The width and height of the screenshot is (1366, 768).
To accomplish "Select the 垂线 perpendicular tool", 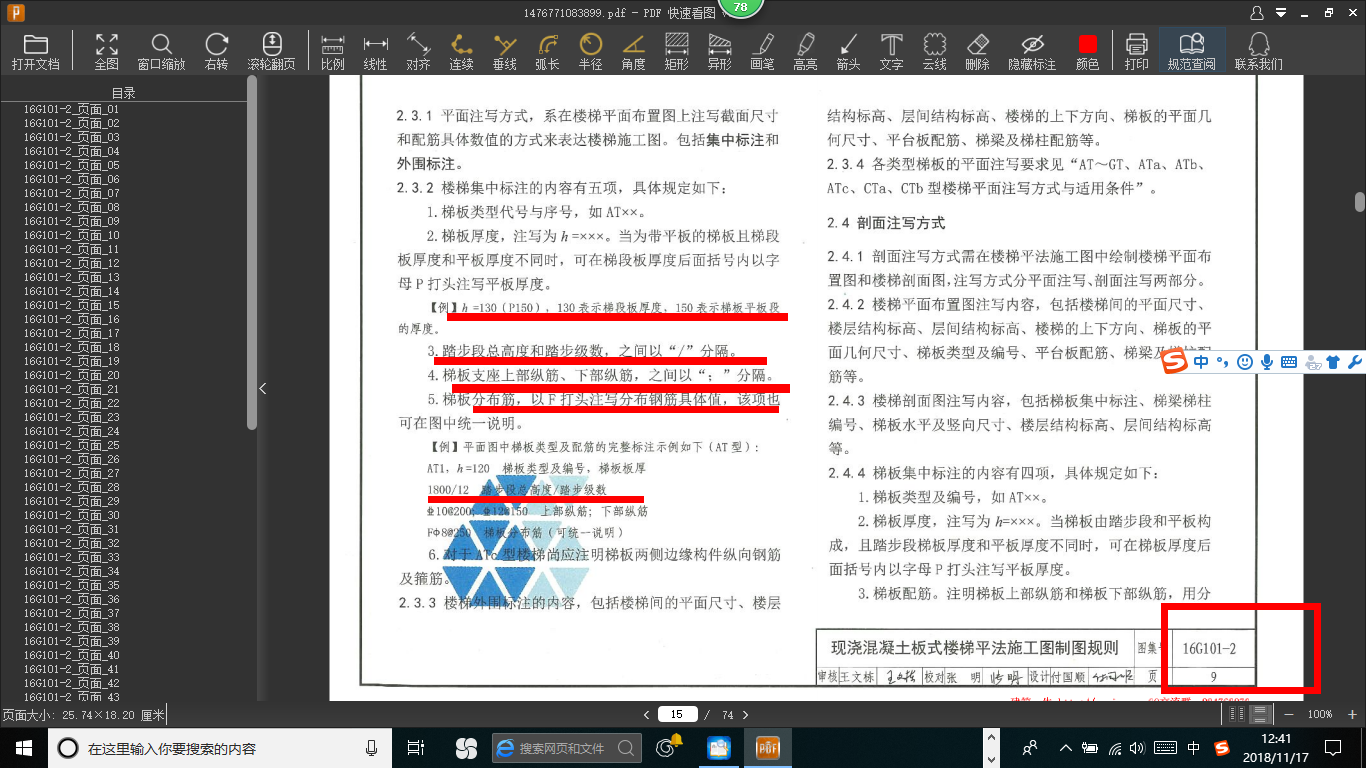I will pos(504,51).
